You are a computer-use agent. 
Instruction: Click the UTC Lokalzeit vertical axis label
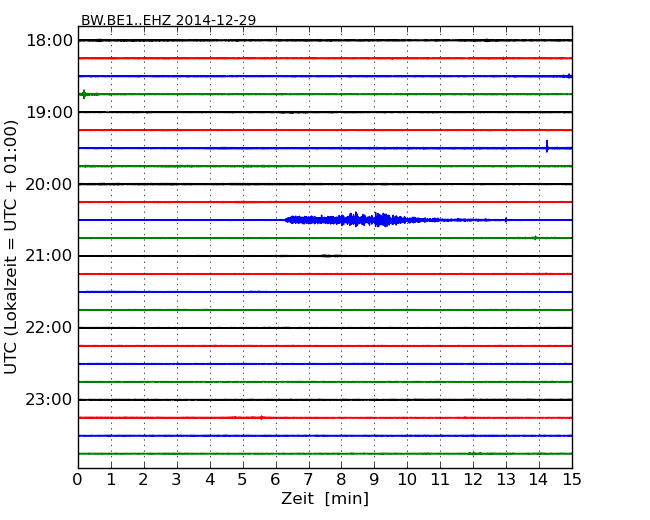point(11,247)
